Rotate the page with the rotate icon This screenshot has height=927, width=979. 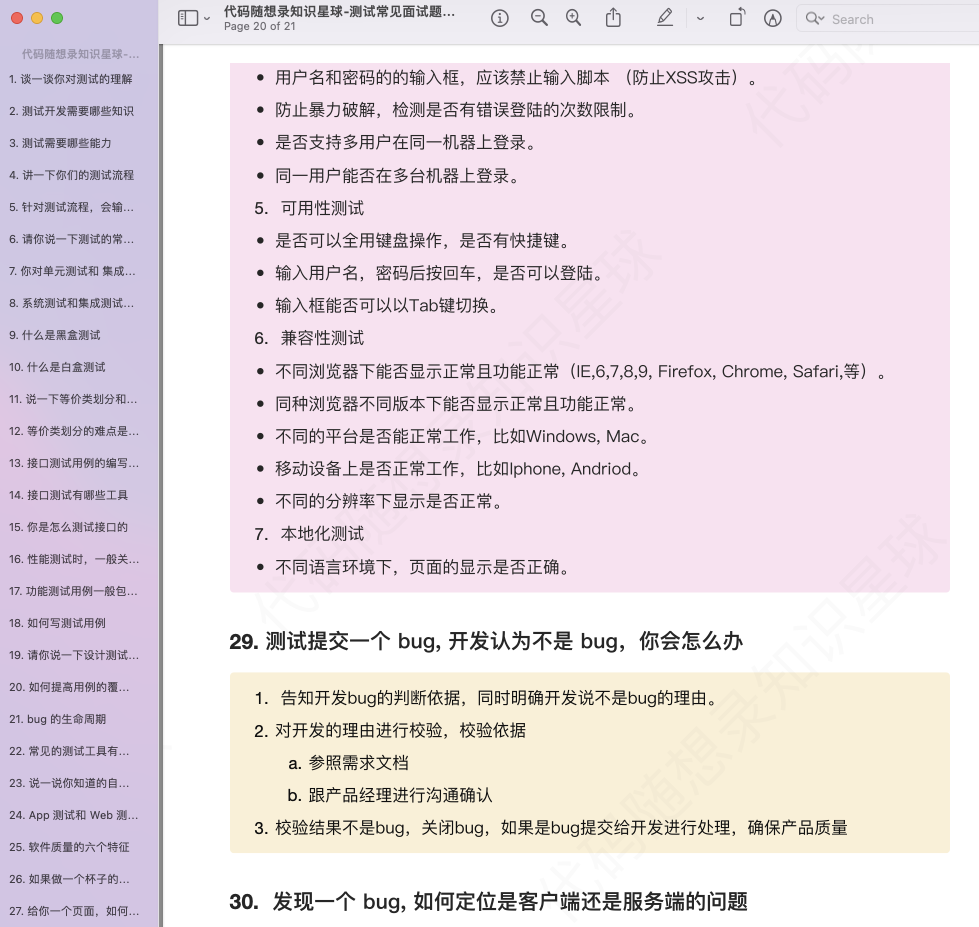coord(737,17)
